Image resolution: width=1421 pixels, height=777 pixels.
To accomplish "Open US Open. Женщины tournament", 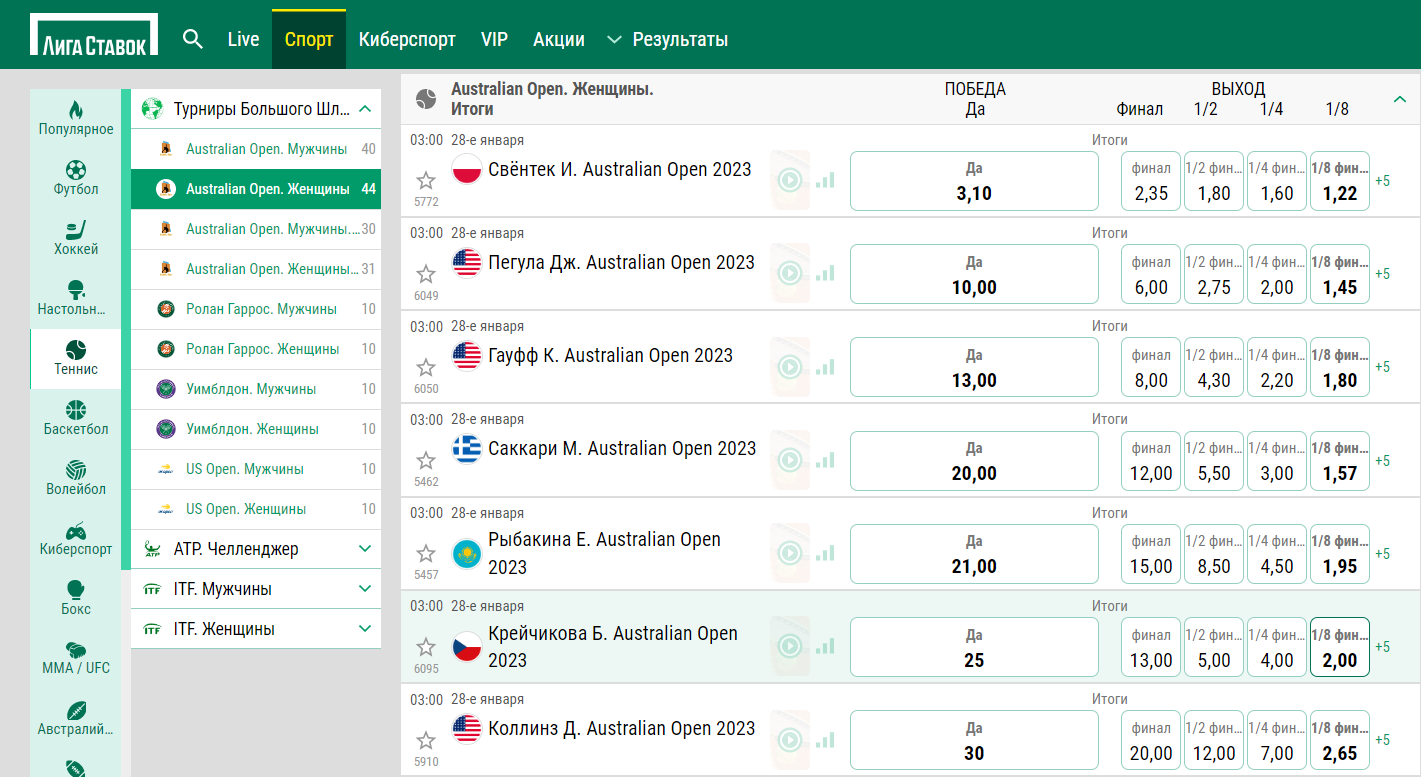I will pos(256,509).
